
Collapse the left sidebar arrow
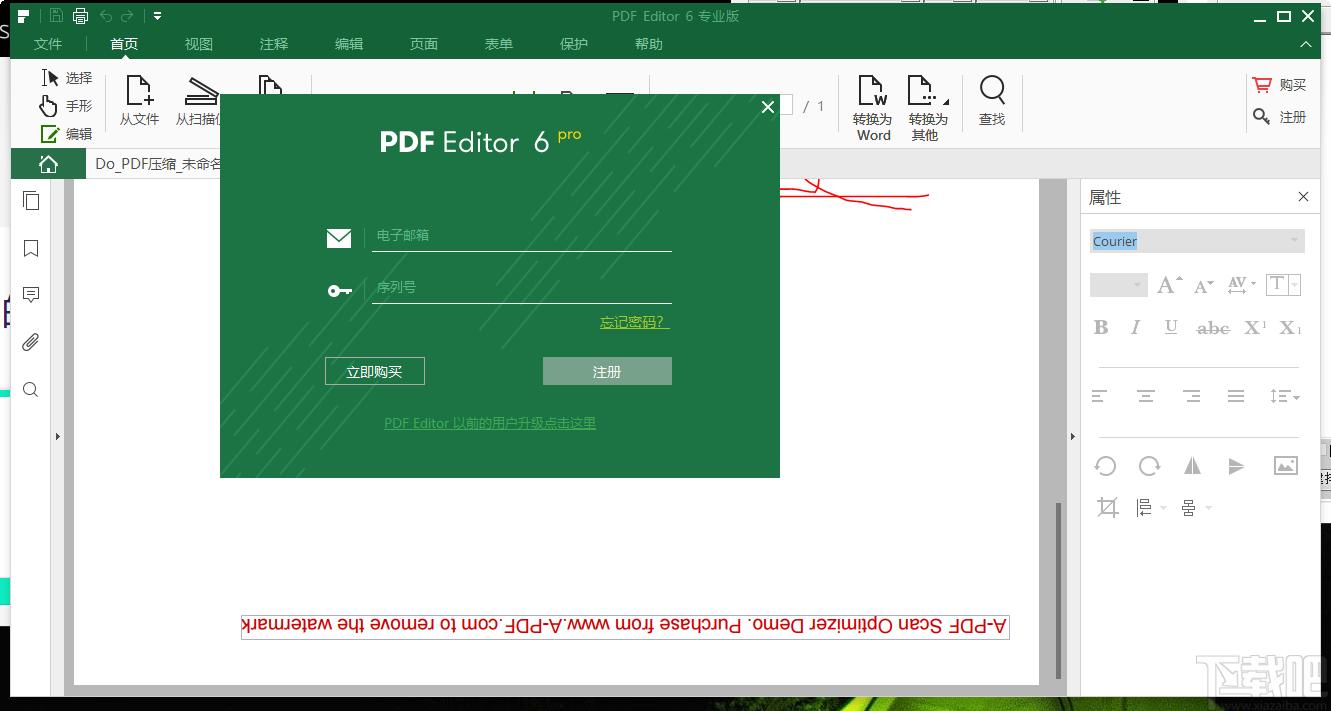tap(58, 436)
